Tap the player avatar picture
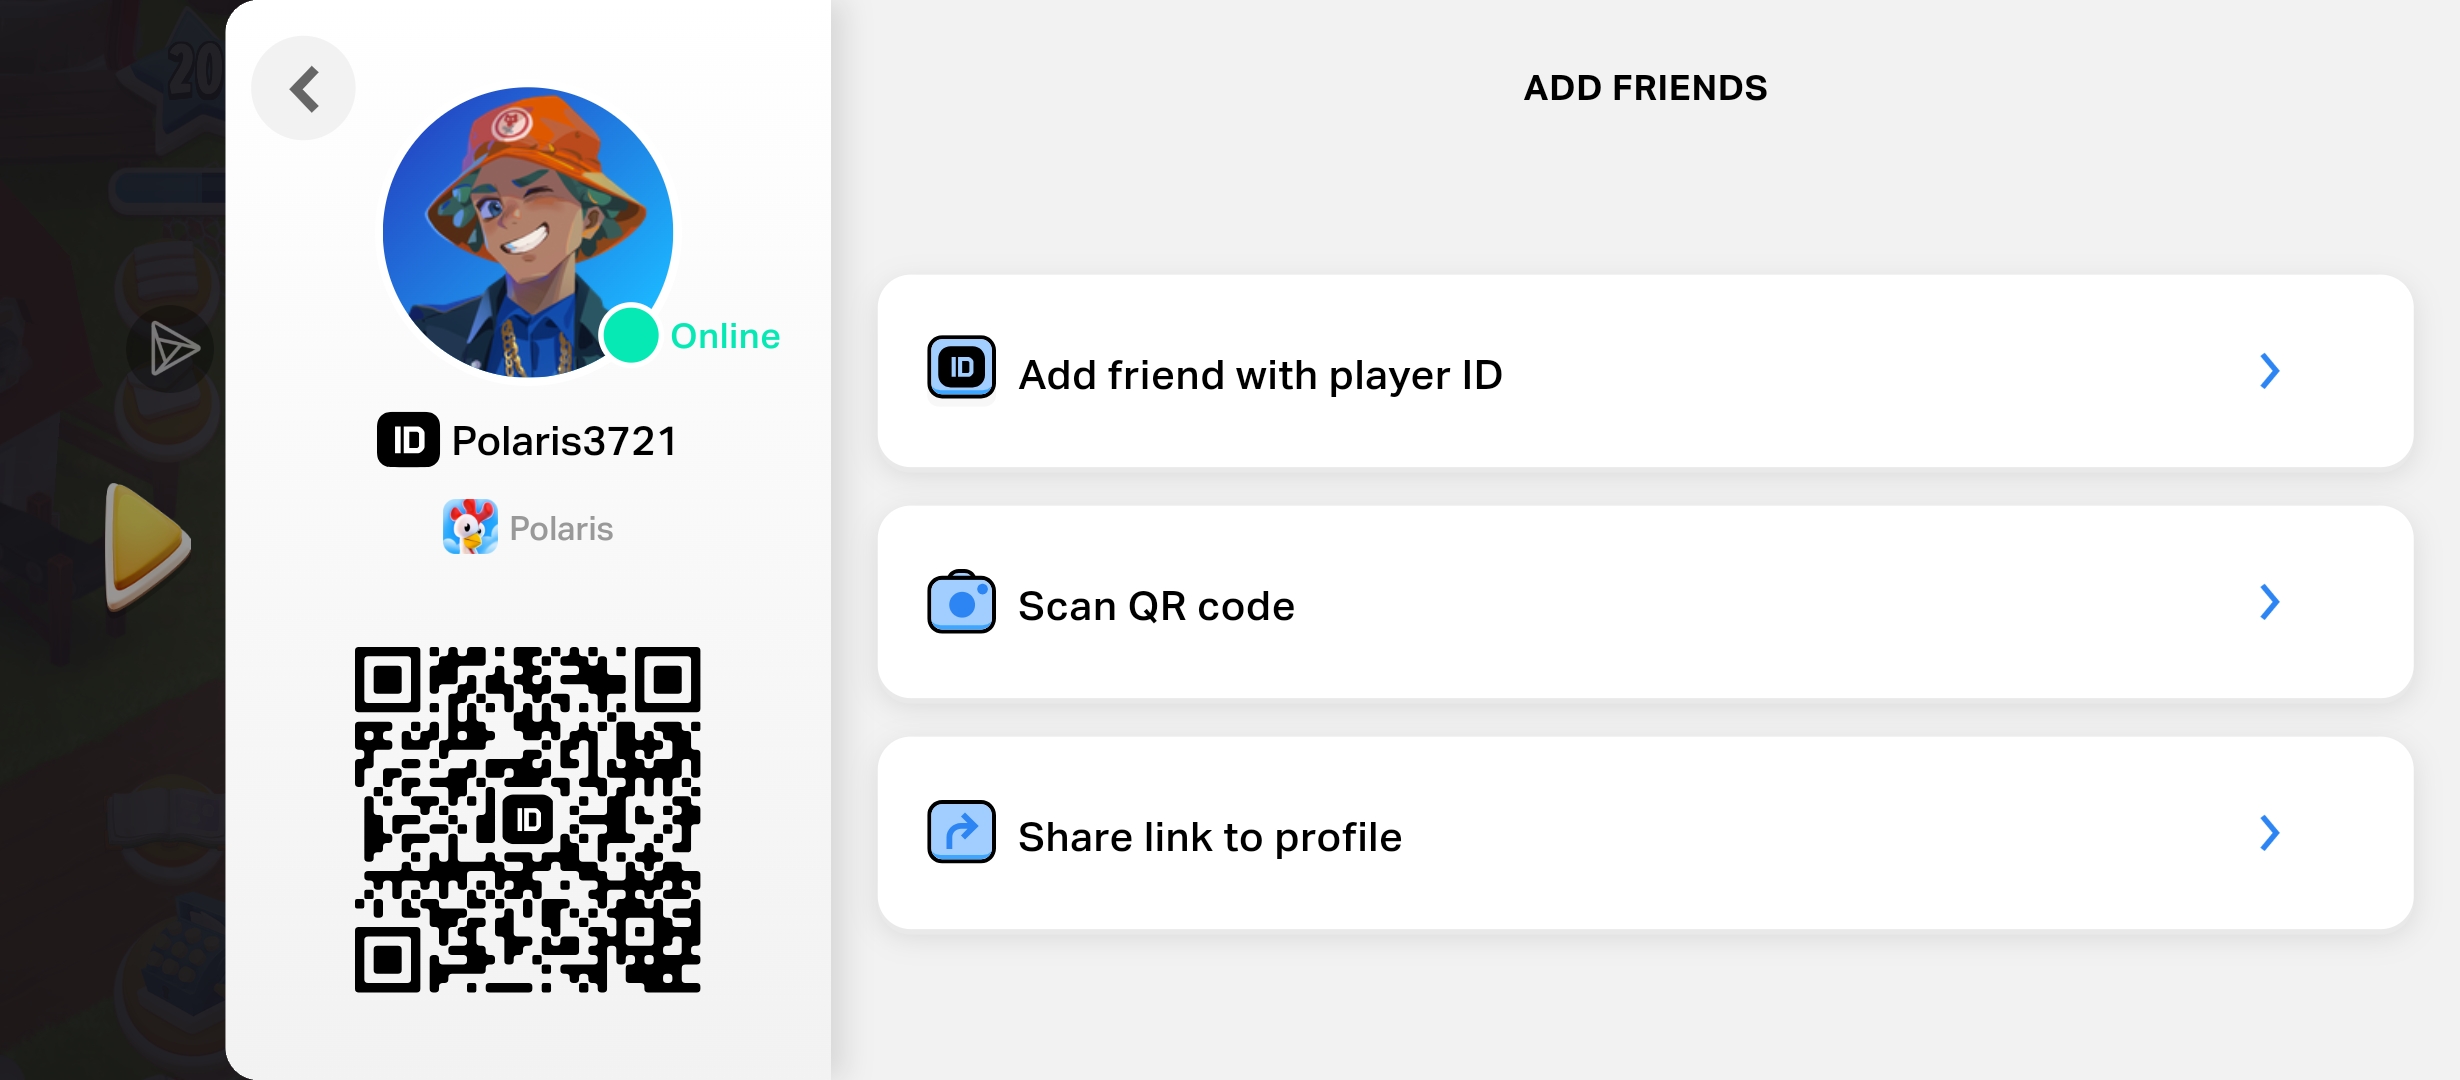Screen dimensions: 2460x1080 (527, 232)
